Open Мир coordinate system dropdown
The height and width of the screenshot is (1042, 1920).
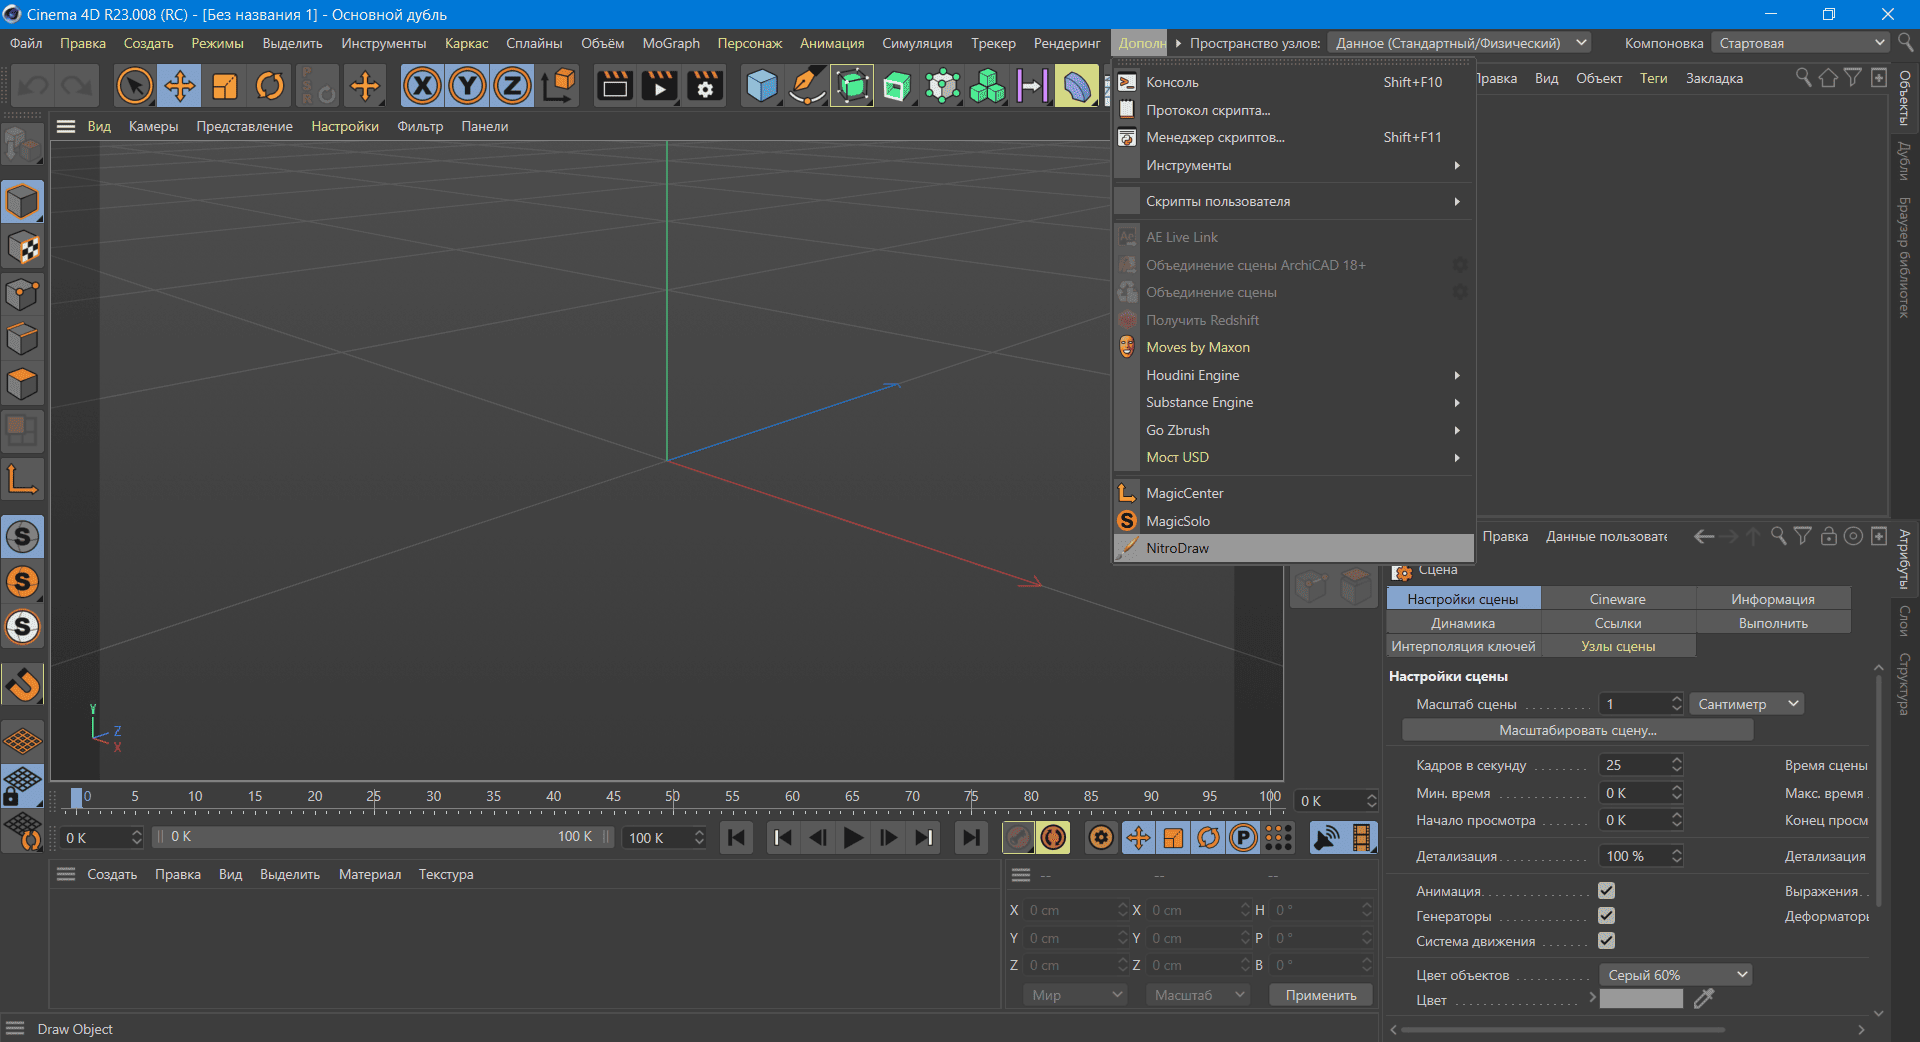1075,995
